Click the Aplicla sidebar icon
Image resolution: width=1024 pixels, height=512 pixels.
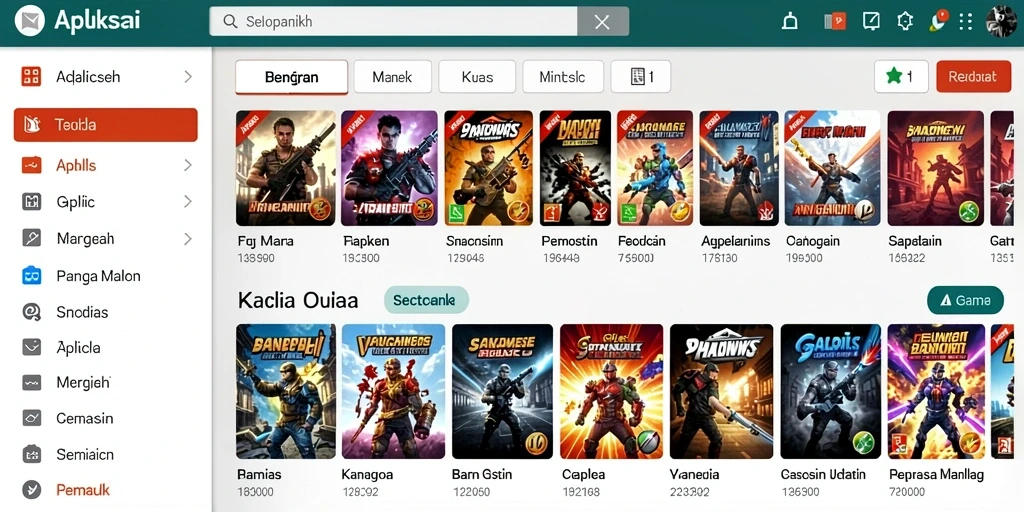click(31, 347)
